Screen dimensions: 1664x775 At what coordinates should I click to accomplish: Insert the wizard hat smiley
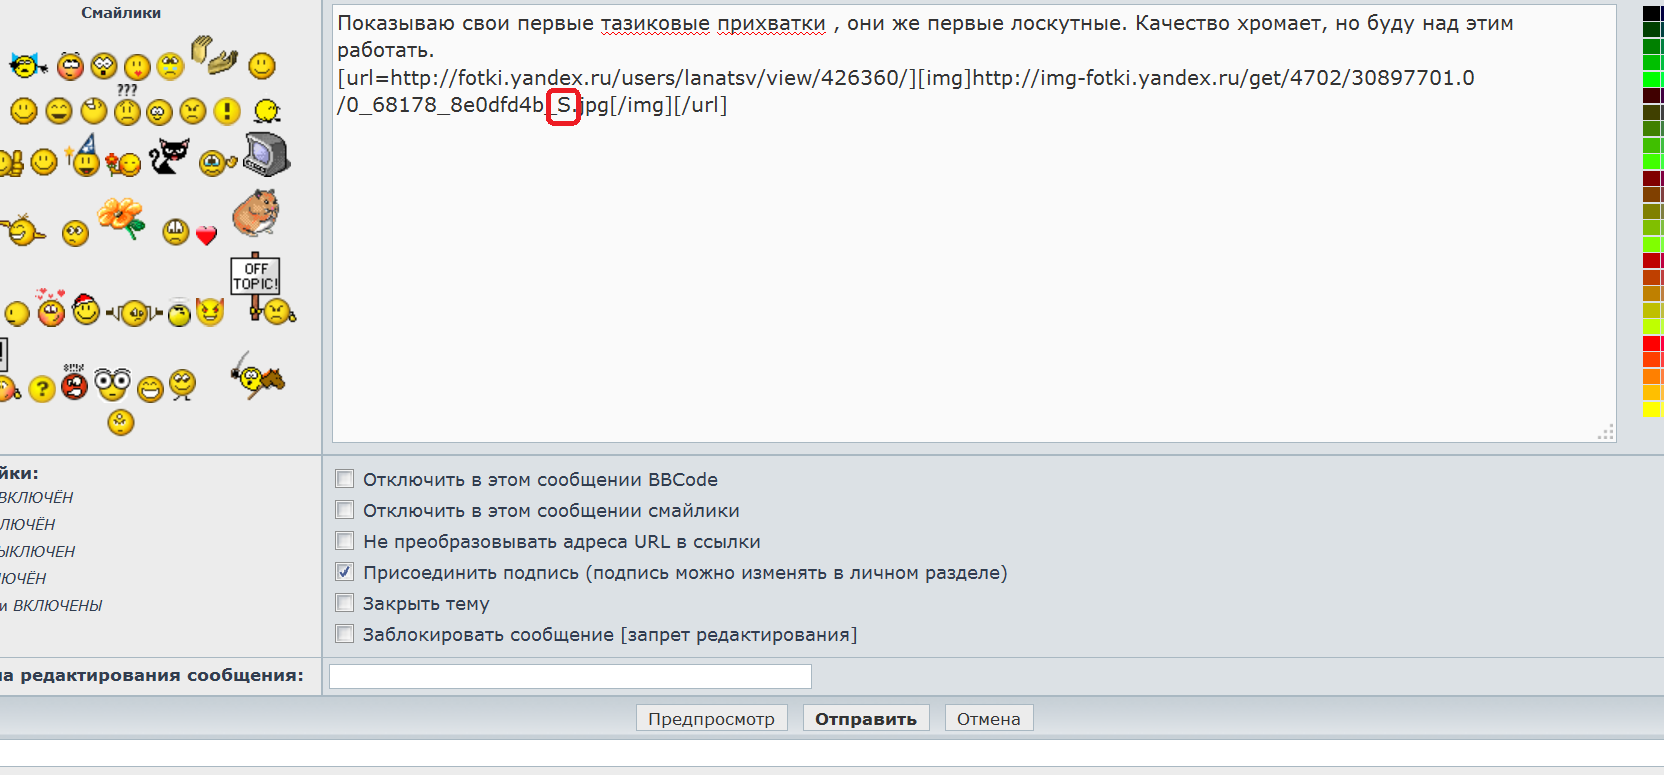click(x=83, y=155)
